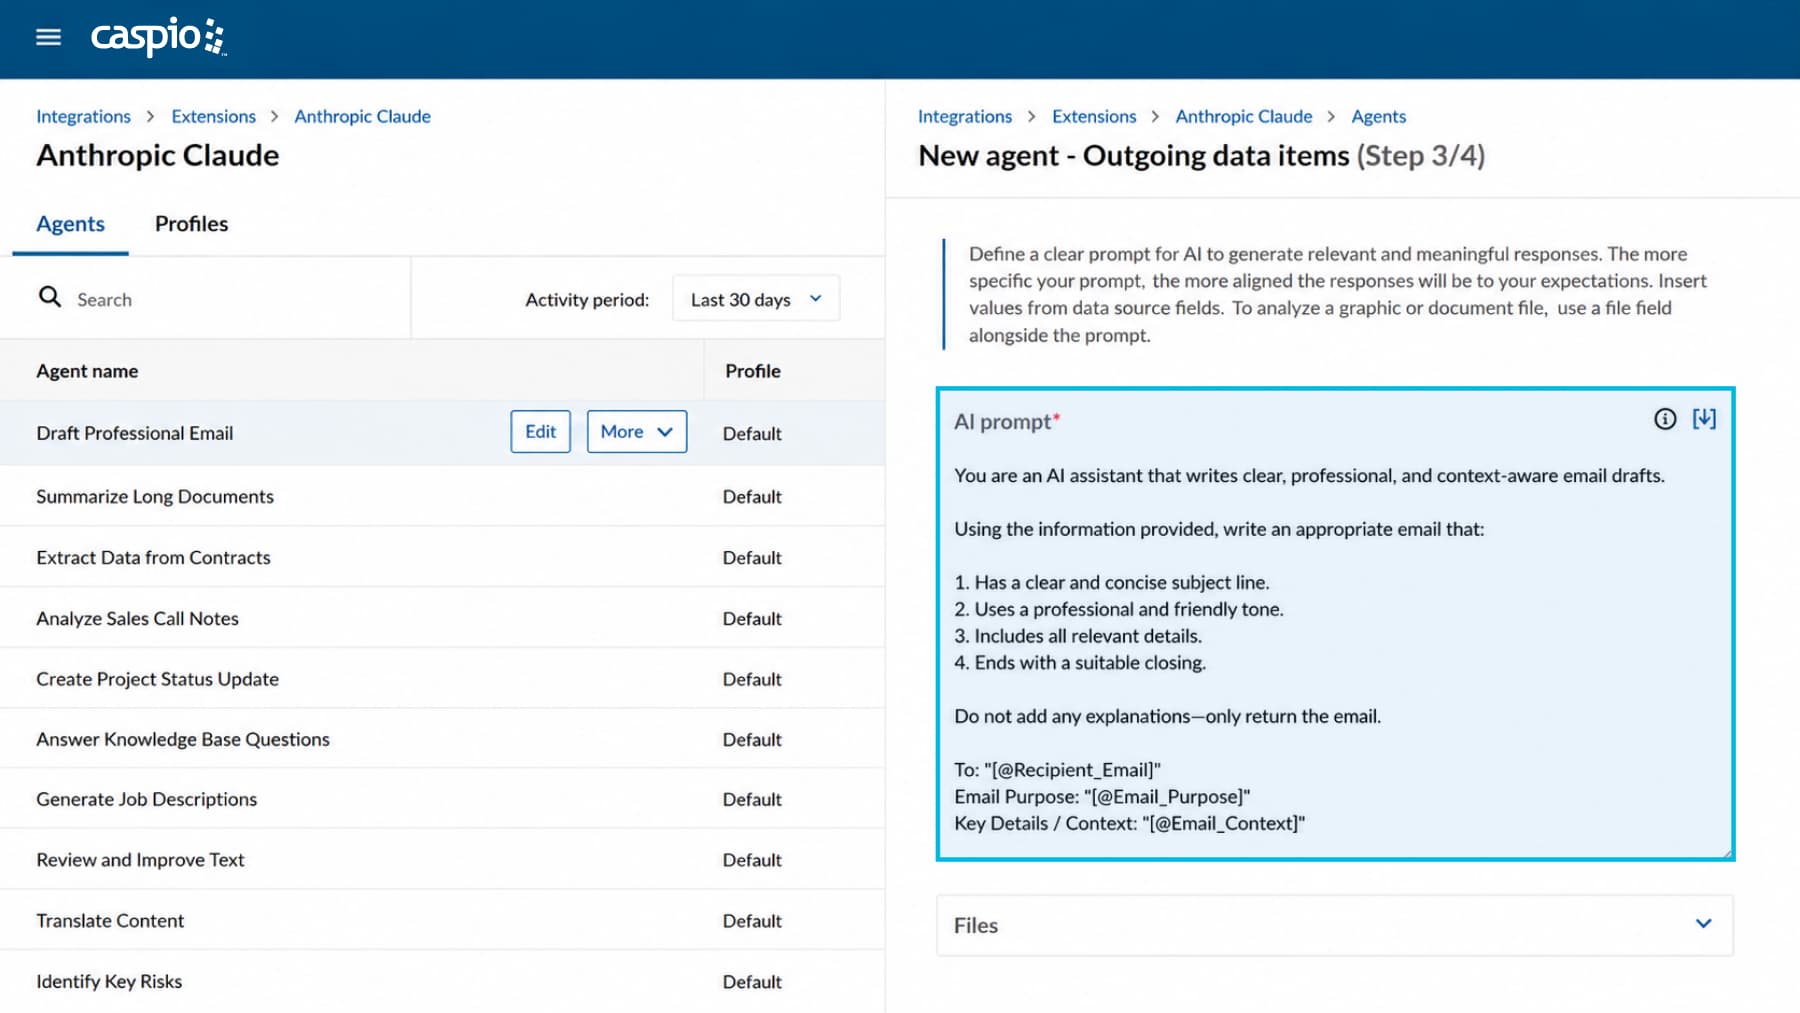Click the search magnifier icon

(x=49, y=297)
